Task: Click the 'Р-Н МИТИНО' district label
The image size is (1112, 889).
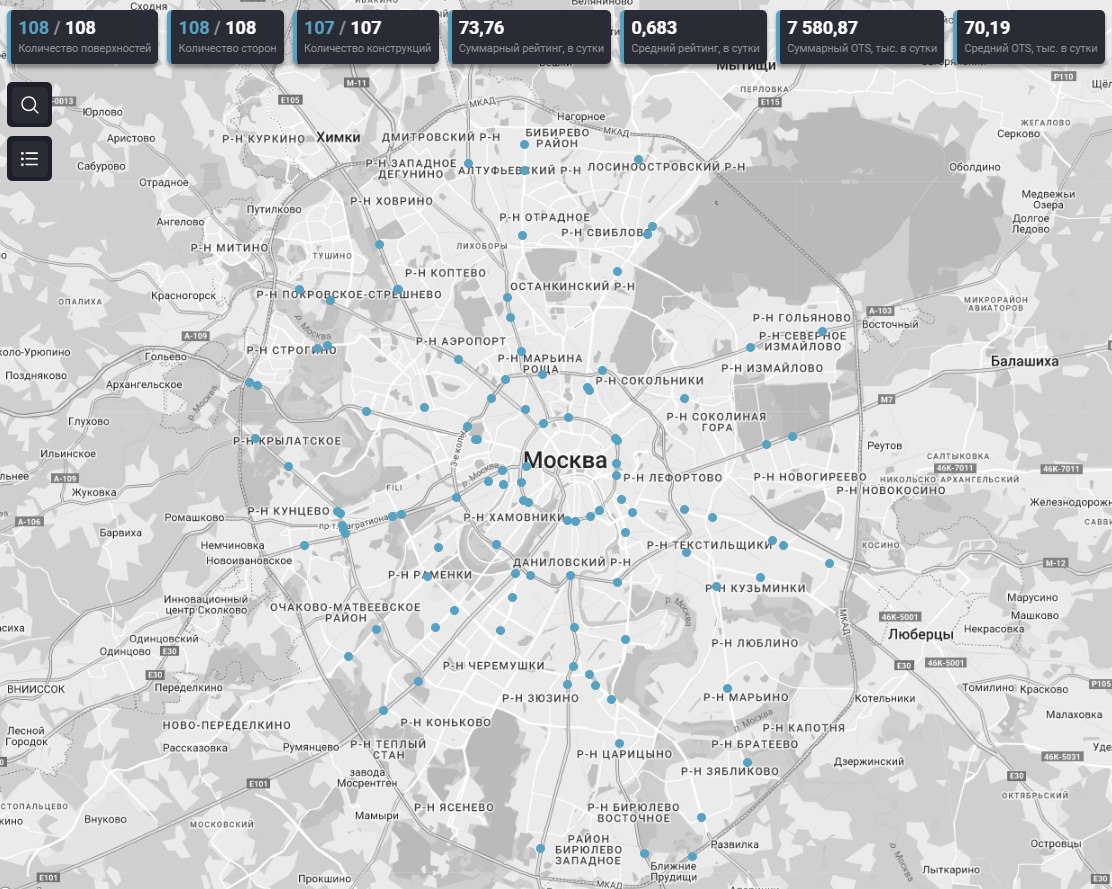Action: (x=230, y=248)
